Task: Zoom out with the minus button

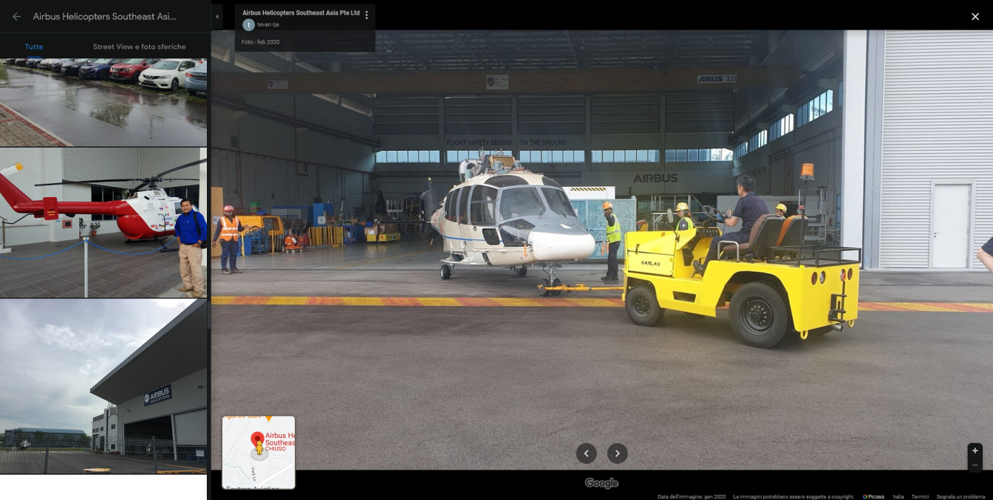Action: 975,465
